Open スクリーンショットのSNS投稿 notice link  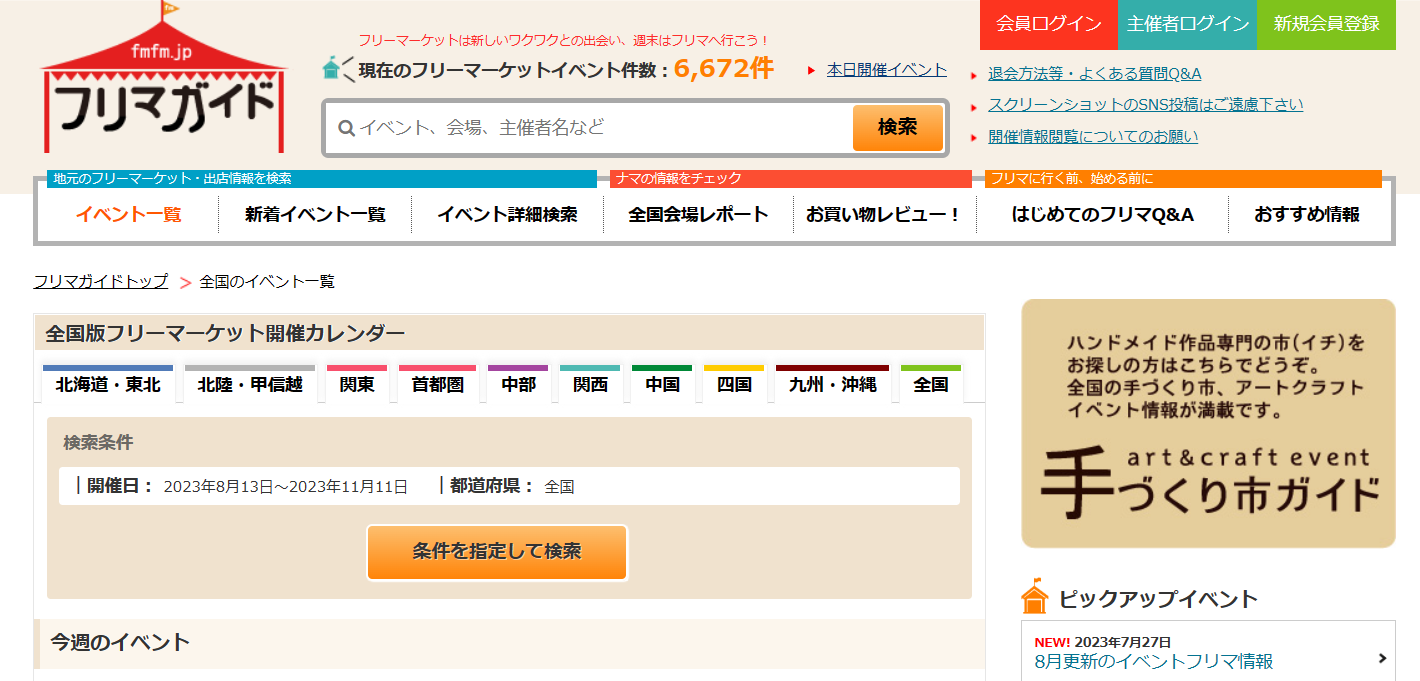click(x=1145, y=105)
